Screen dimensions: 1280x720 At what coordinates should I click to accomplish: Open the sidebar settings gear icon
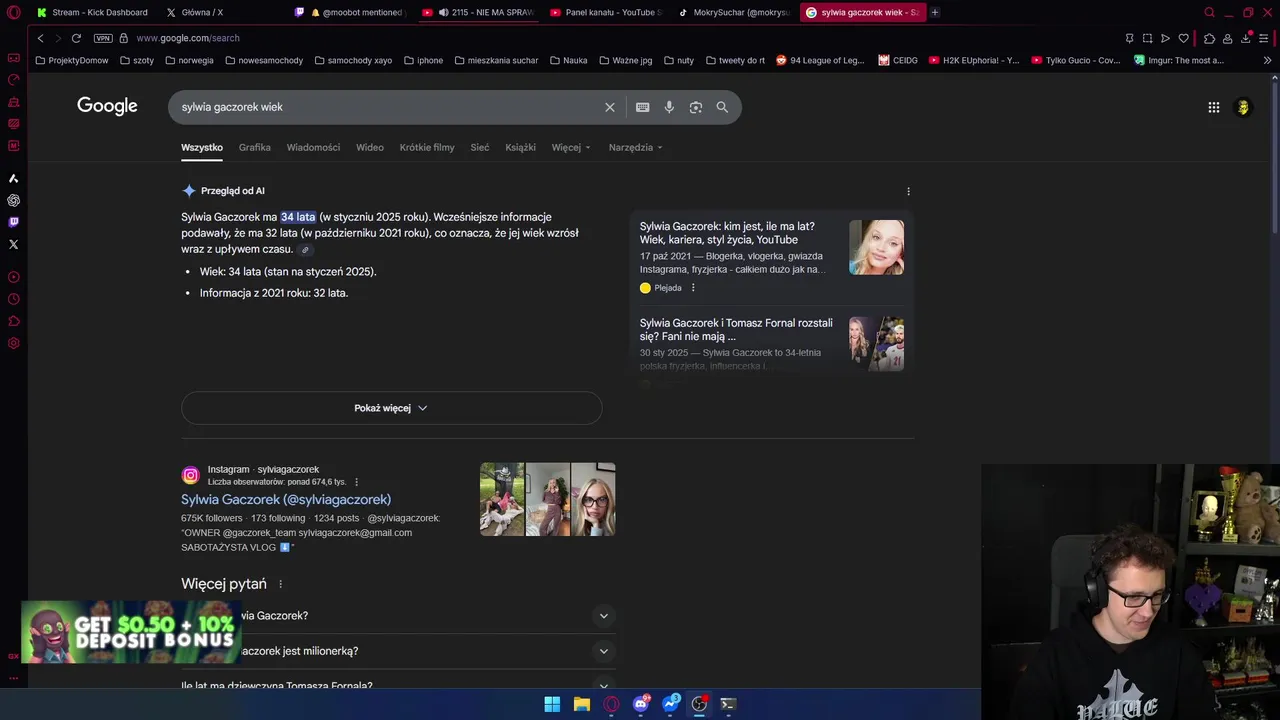pyautogui.click(x=13, y=343)
